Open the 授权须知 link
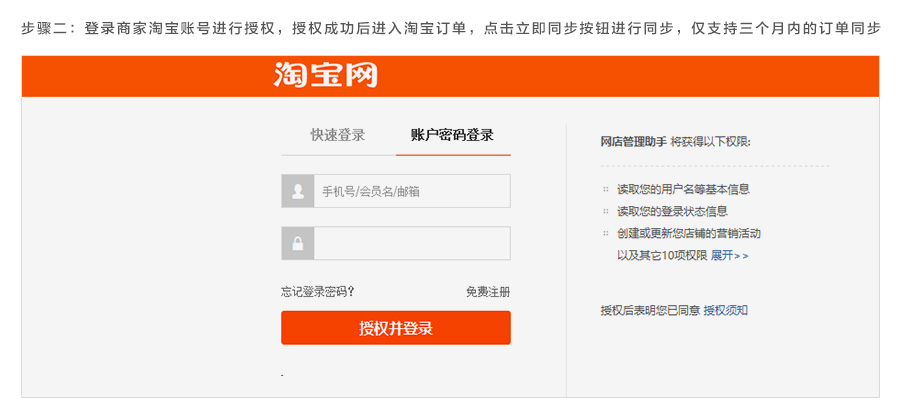 (726, 311)
